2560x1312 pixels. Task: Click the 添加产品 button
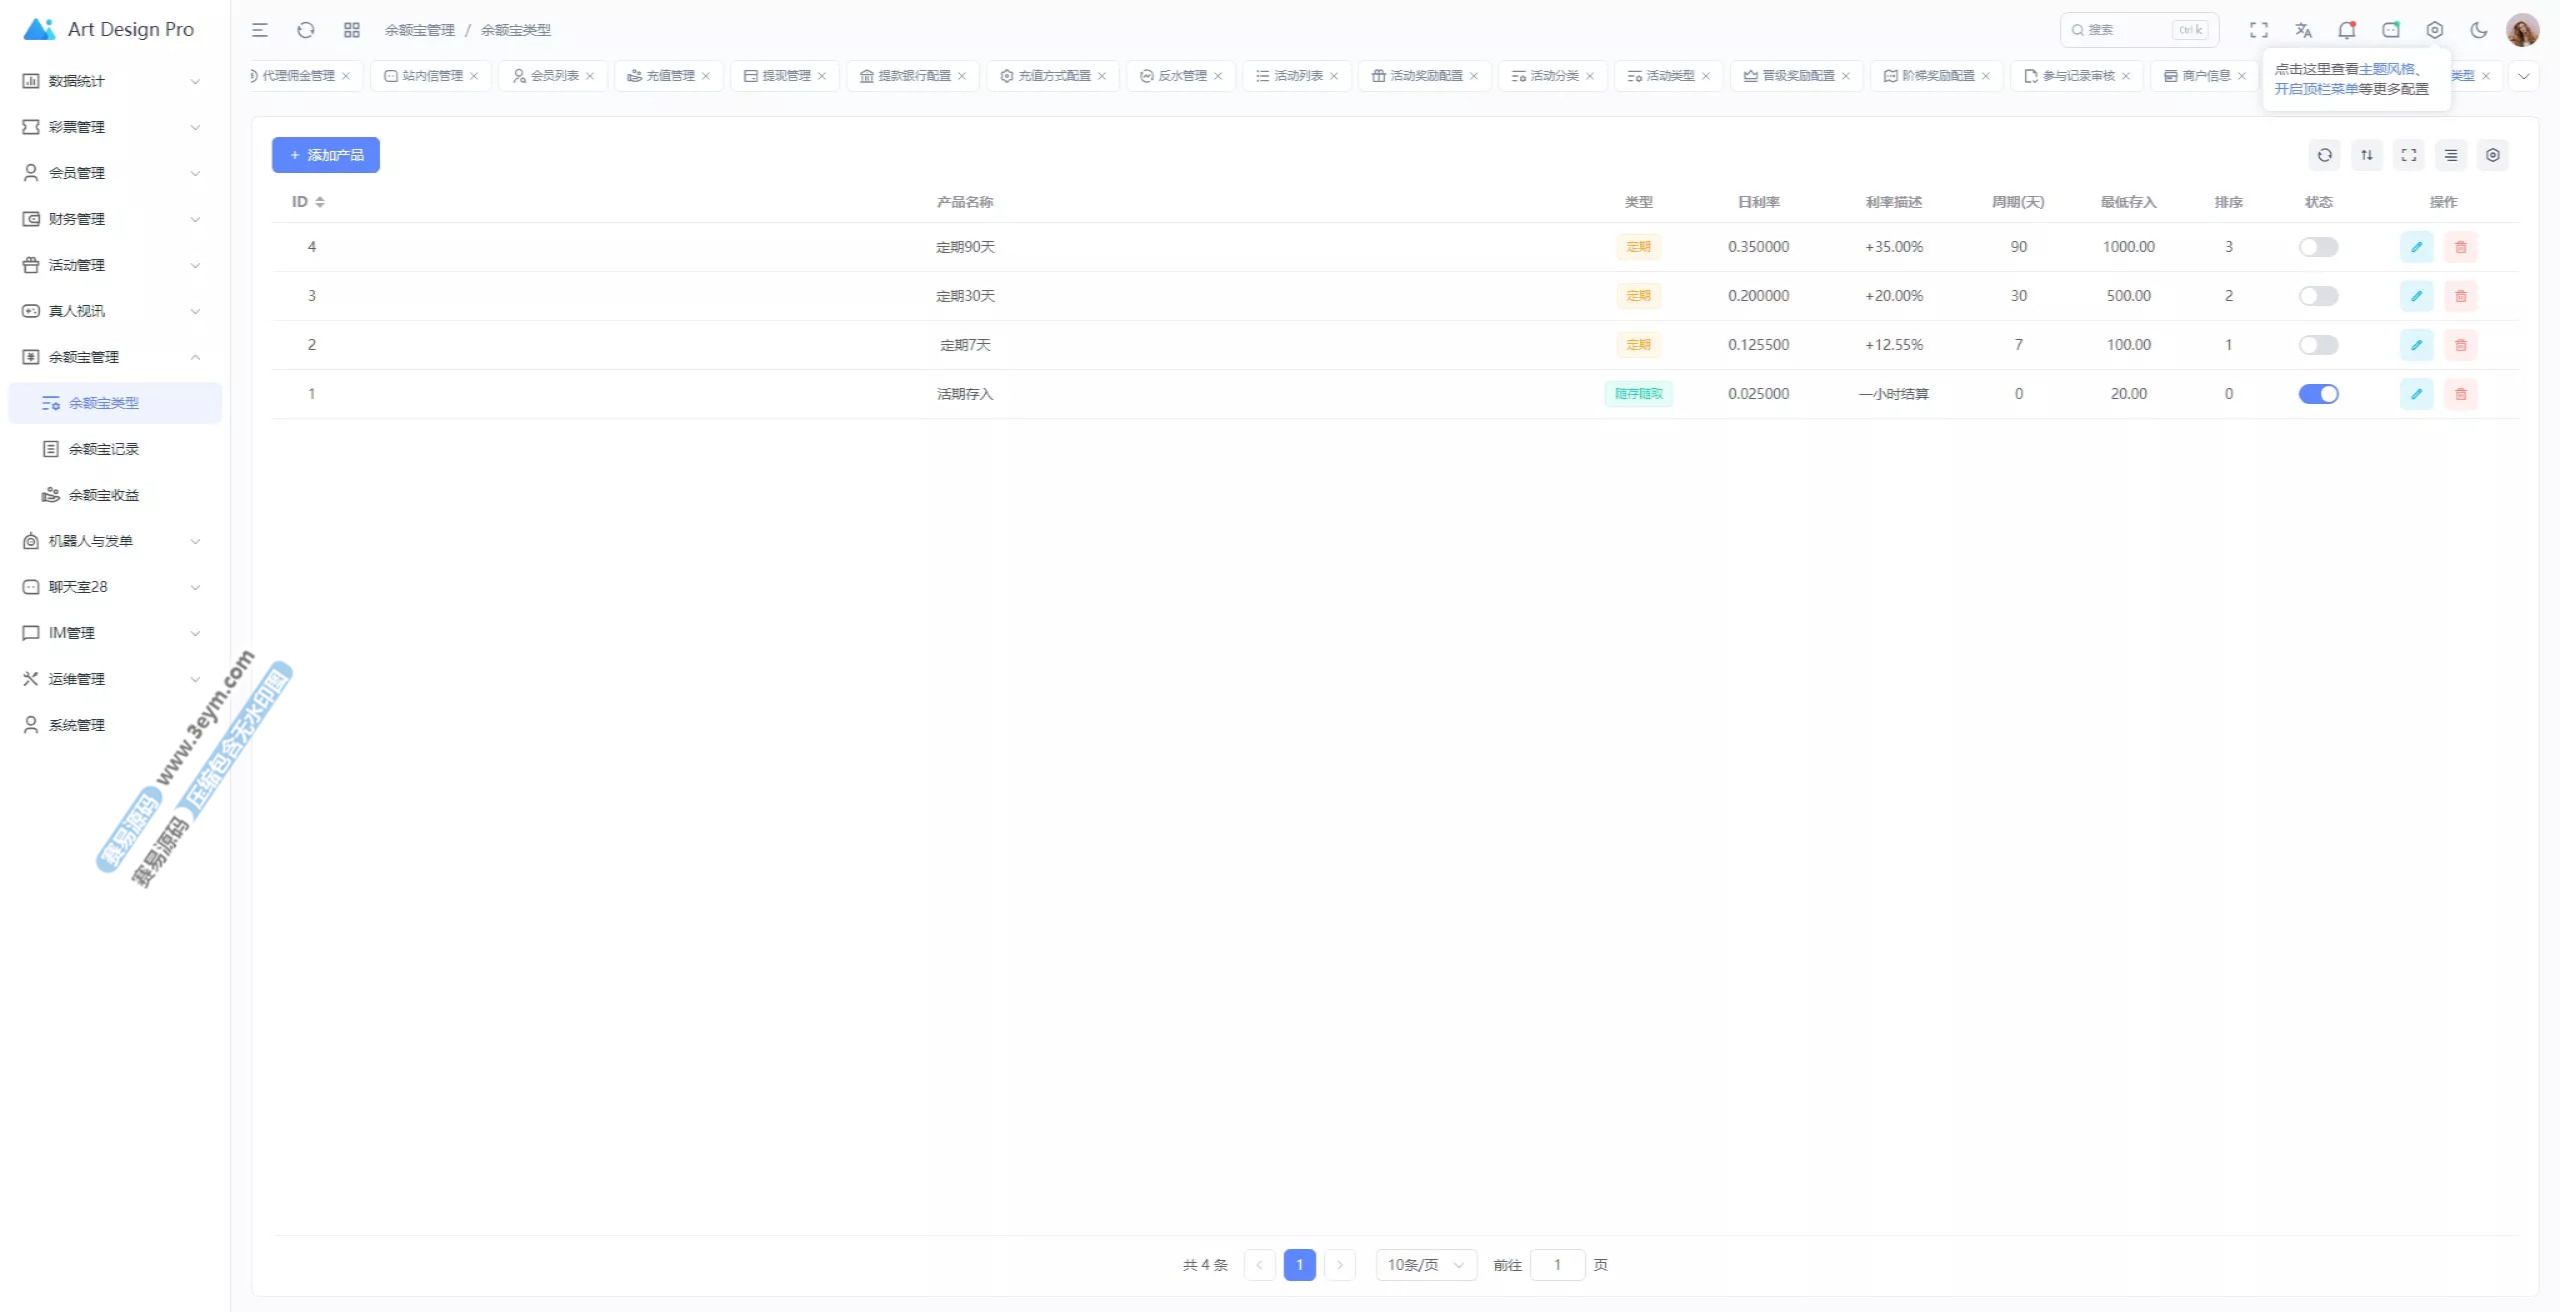click(326, 155)
